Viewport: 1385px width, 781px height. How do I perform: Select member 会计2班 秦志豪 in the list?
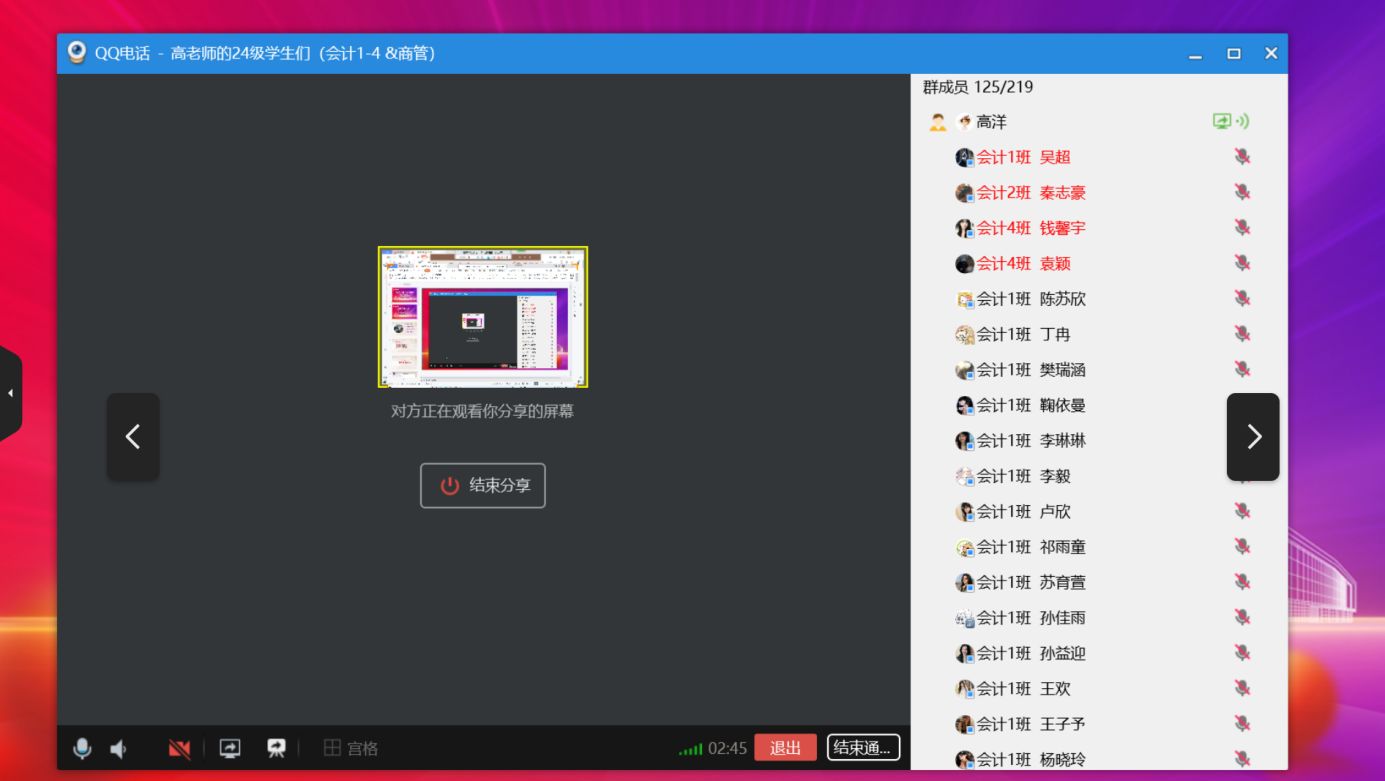click(x=1030, y=193)
